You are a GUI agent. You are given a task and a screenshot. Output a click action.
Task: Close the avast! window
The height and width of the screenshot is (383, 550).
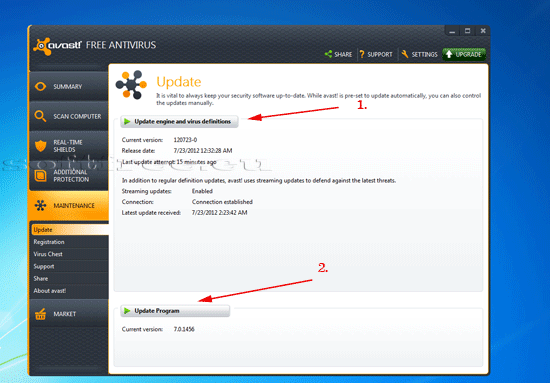483,31
